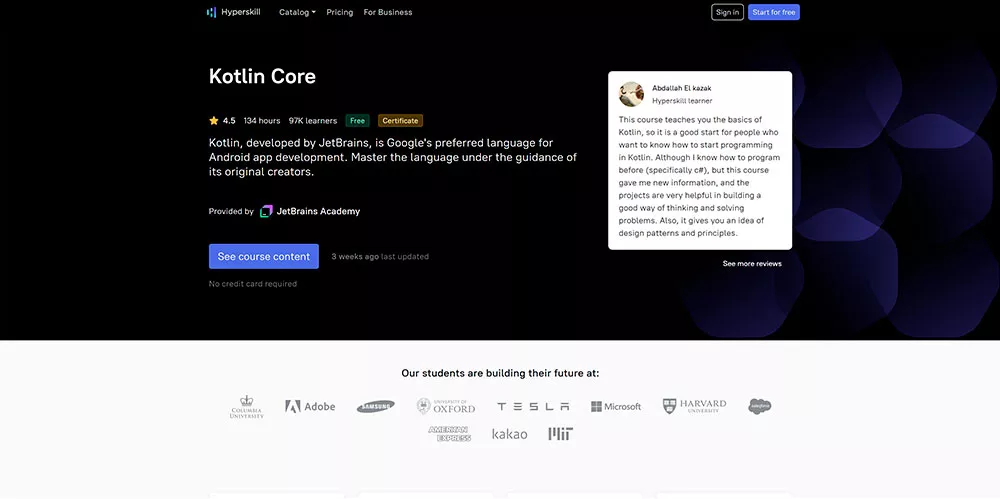Click the yellow rating star icon
1000x499 pixels.
pos(214,121)
